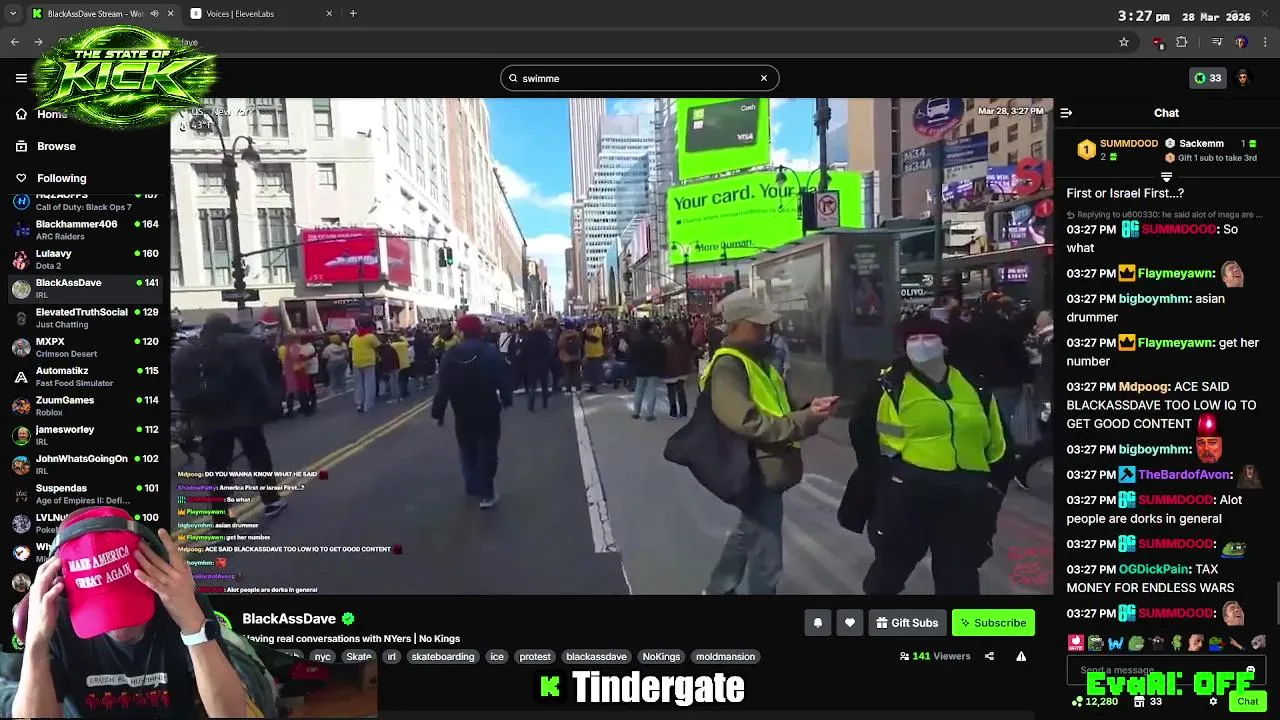Share the stream via share icon
This screenshot has height=720, width=1280.
point(989,656)
